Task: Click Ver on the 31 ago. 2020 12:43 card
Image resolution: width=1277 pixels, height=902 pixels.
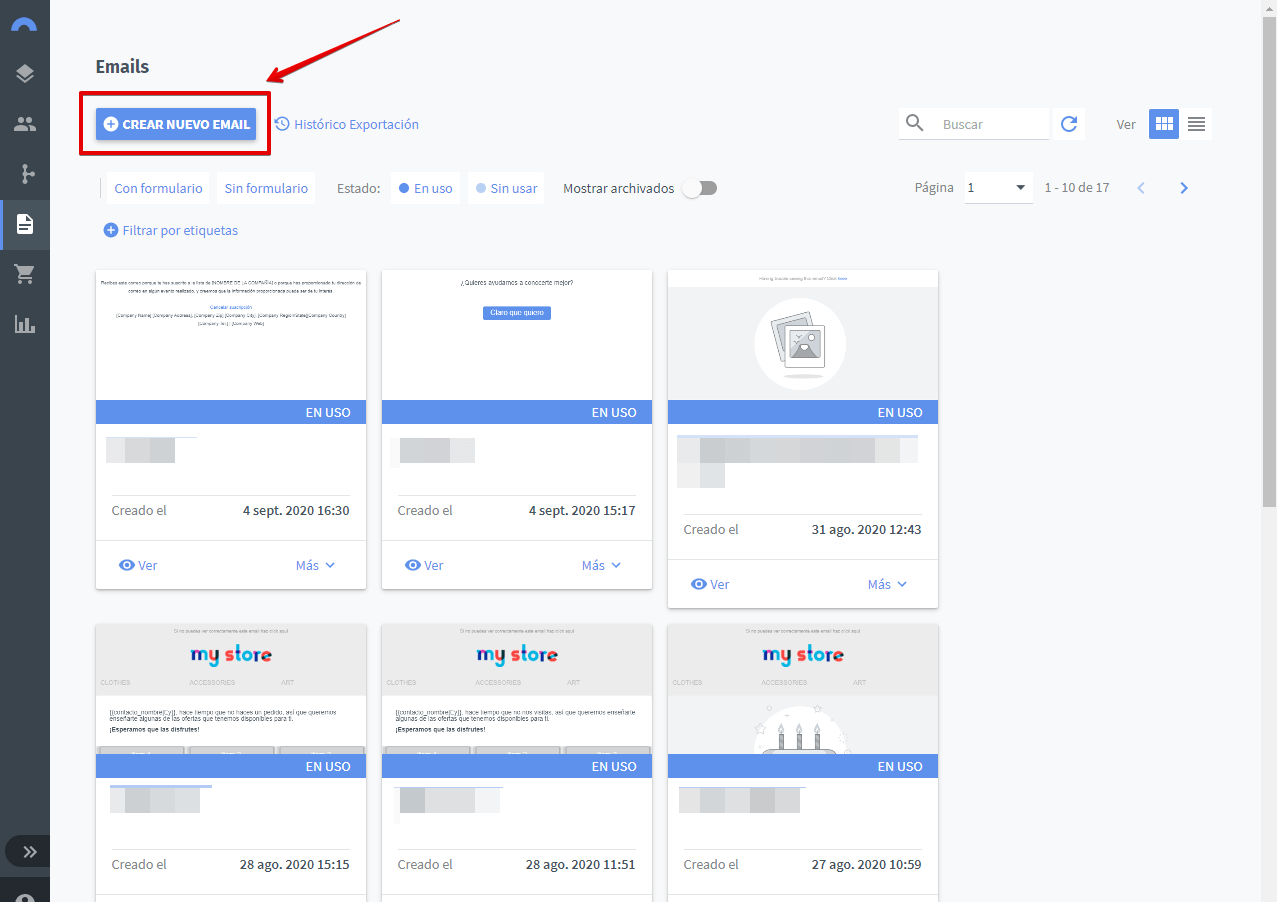Action: [x=710, y=584]
